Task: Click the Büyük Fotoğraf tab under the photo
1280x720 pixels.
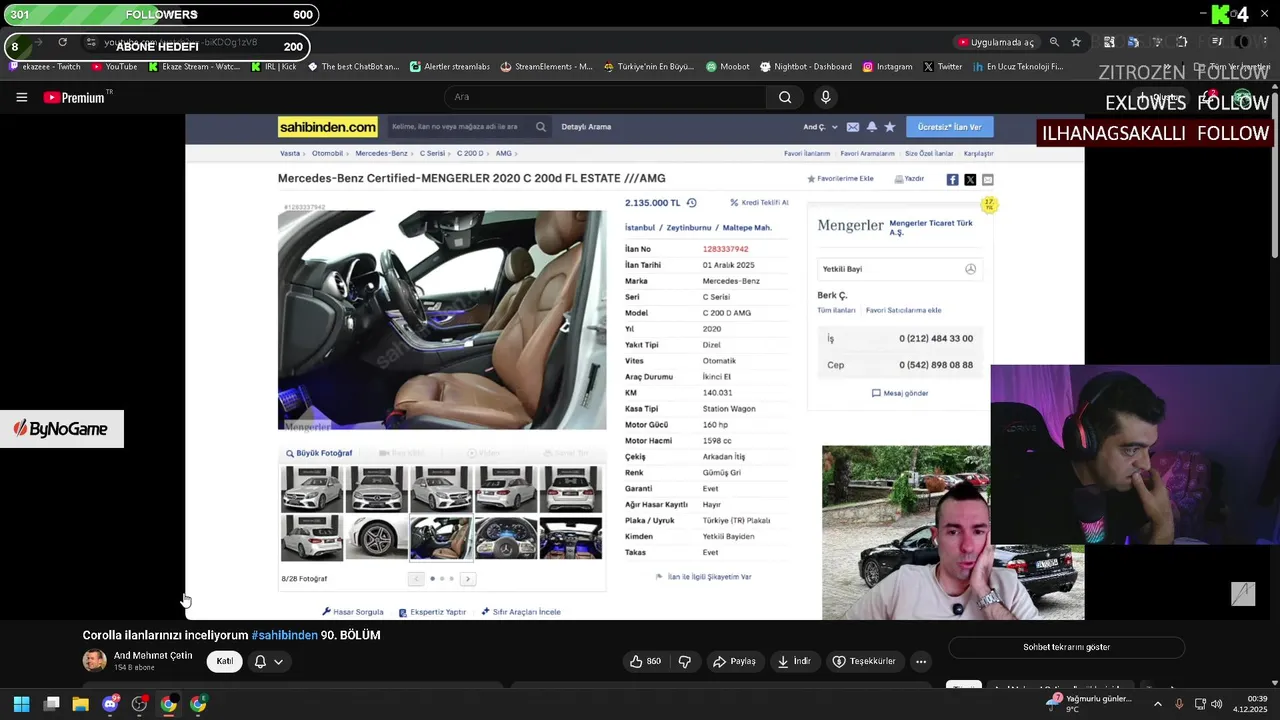Action: point(319,453)
